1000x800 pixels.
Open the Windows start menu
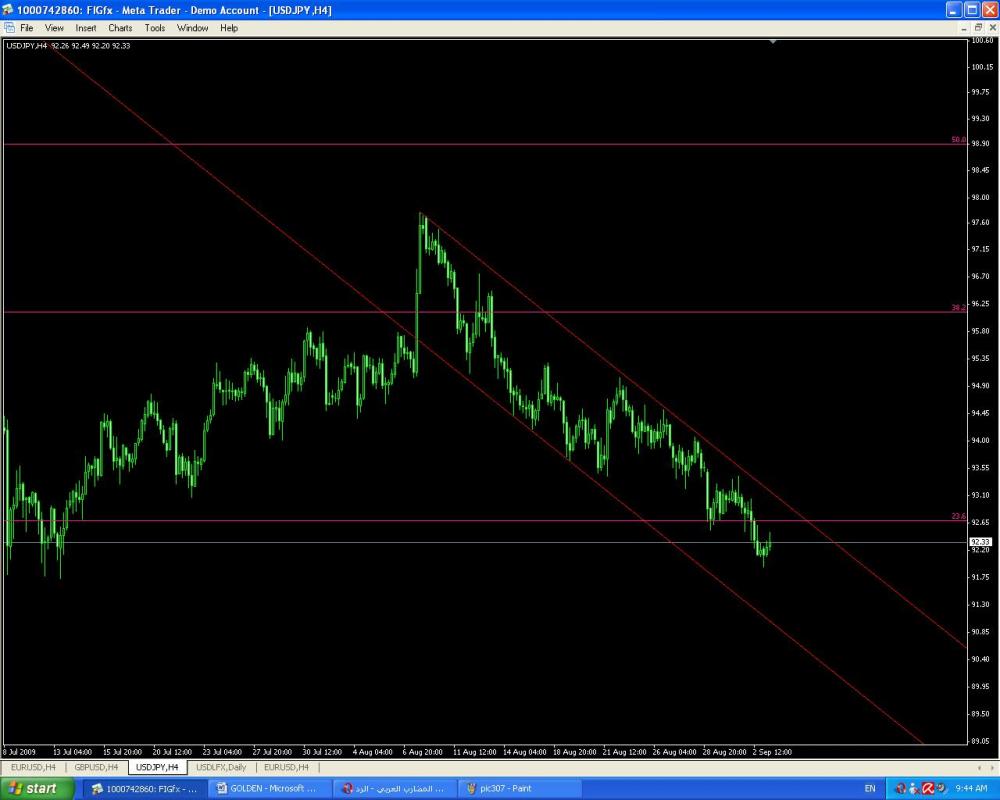37,789
